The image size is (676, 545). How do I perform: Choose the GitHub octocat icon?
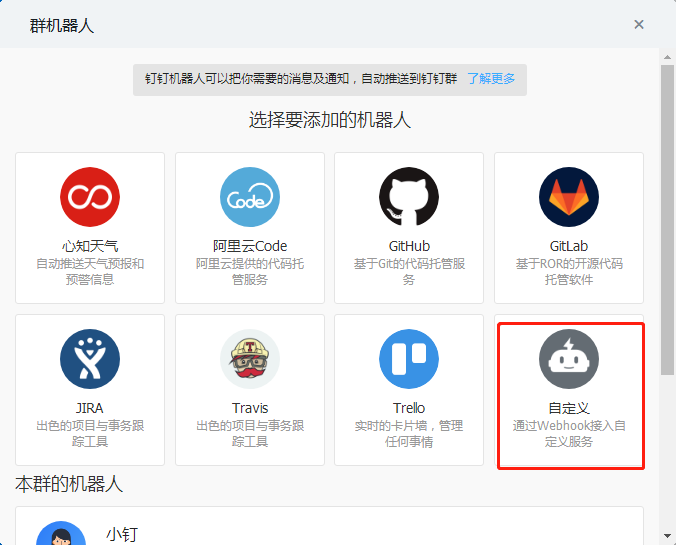409,197
